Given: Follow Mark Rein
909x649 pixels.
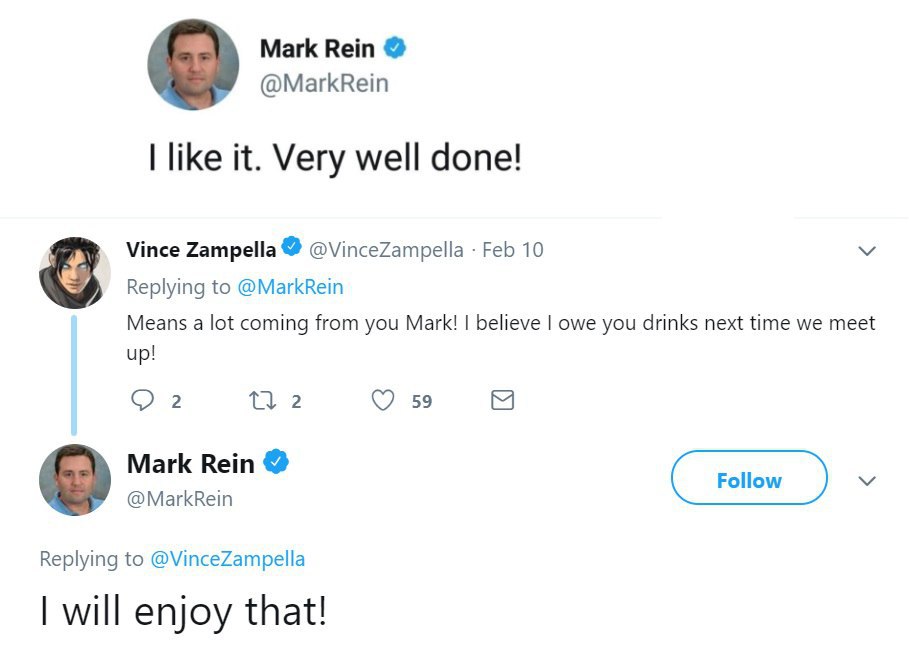Looking at the screenshot, I should 748,480.
